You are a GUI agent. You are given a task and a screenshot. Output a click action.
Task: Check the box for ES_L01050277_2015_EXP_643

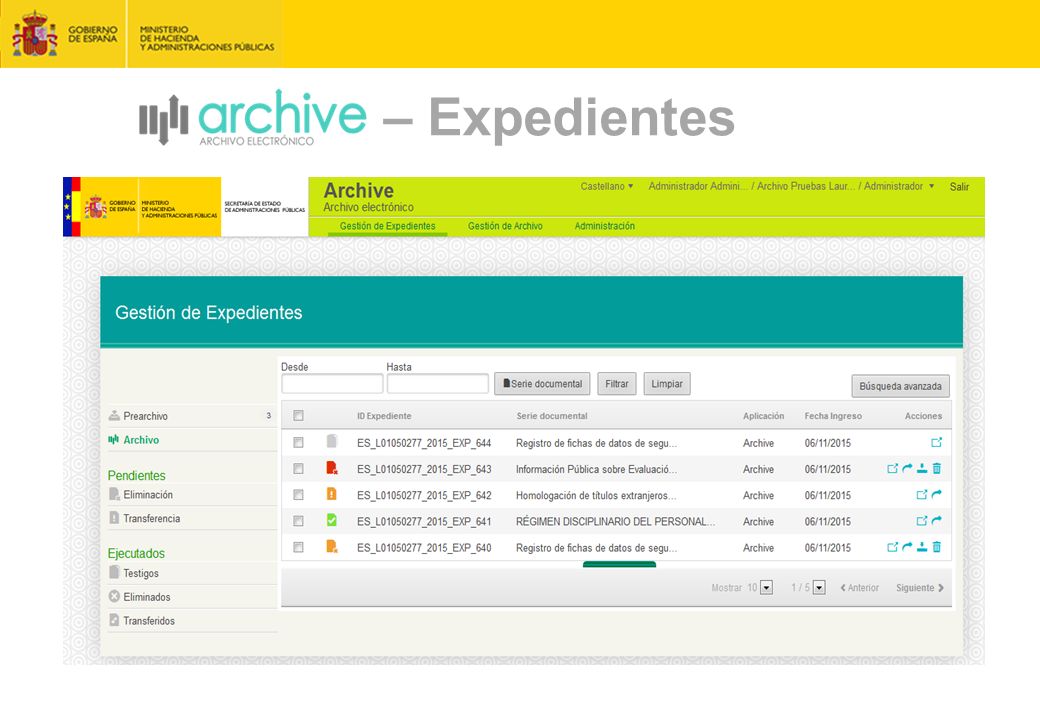point(298,469)
